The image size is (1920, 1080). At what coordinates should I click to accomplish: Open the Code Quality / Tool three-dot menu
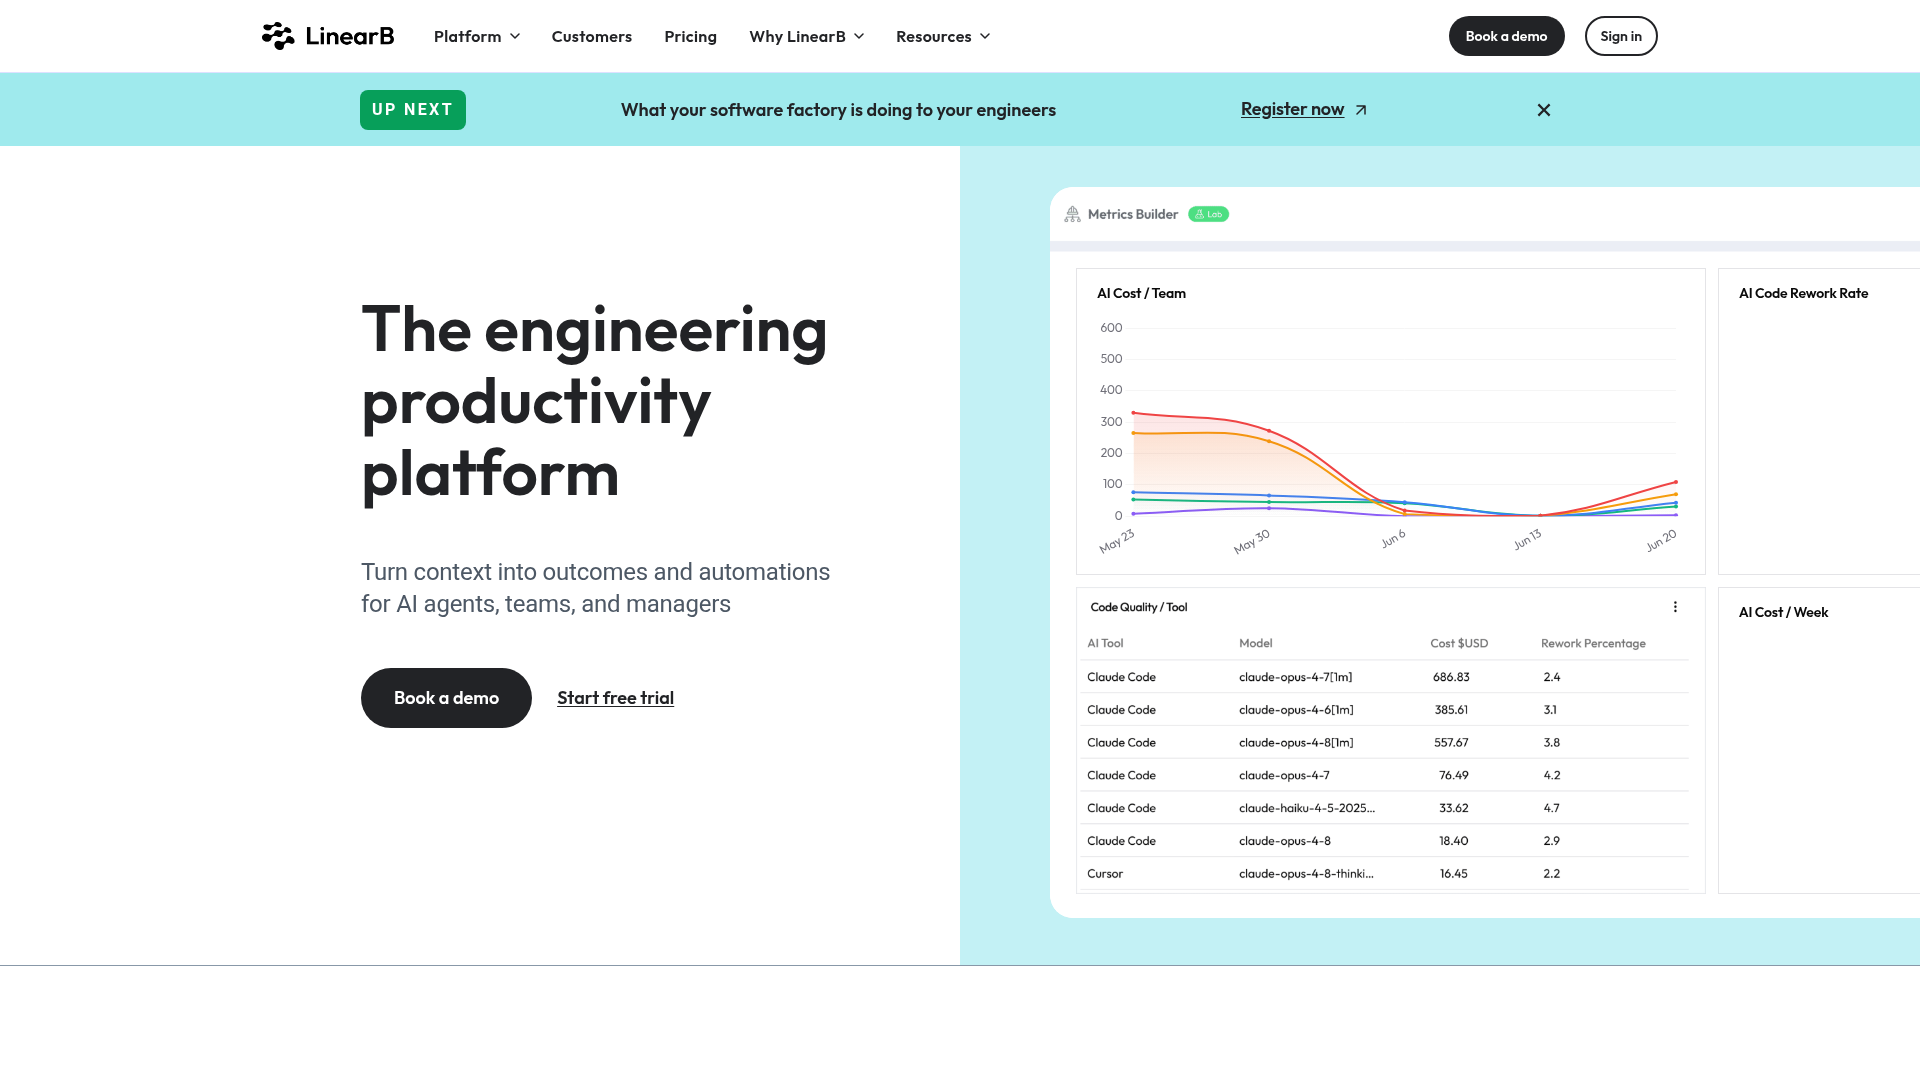[1675, 607]
